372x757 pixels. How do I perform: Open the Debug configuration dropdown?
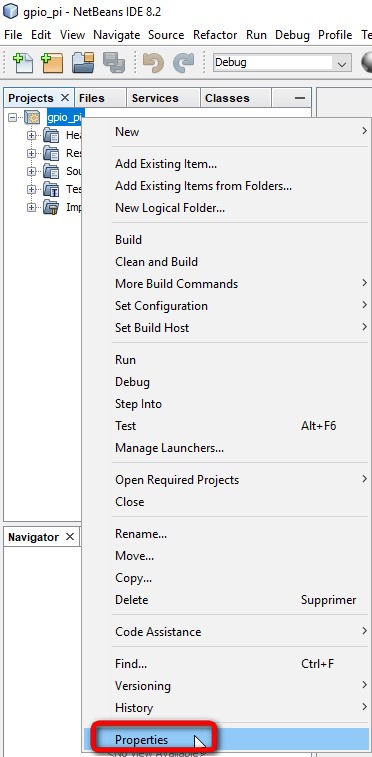click(342, 63)
